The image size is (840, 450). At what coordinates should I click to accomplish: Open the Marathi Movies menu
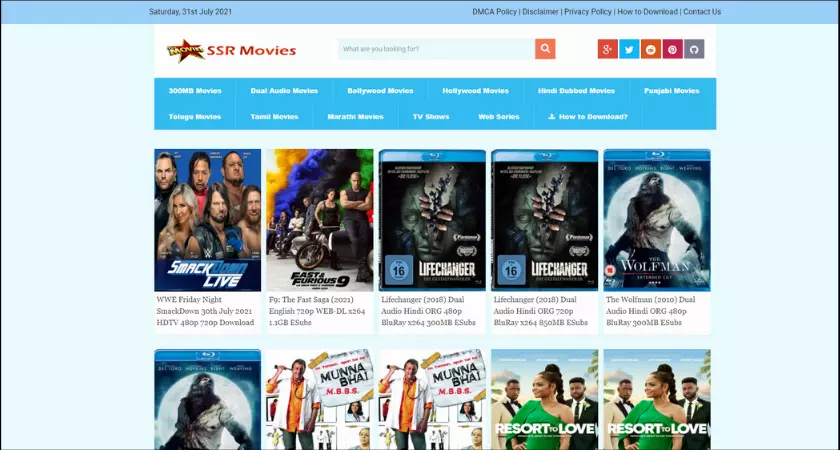(x=356, y=116)
